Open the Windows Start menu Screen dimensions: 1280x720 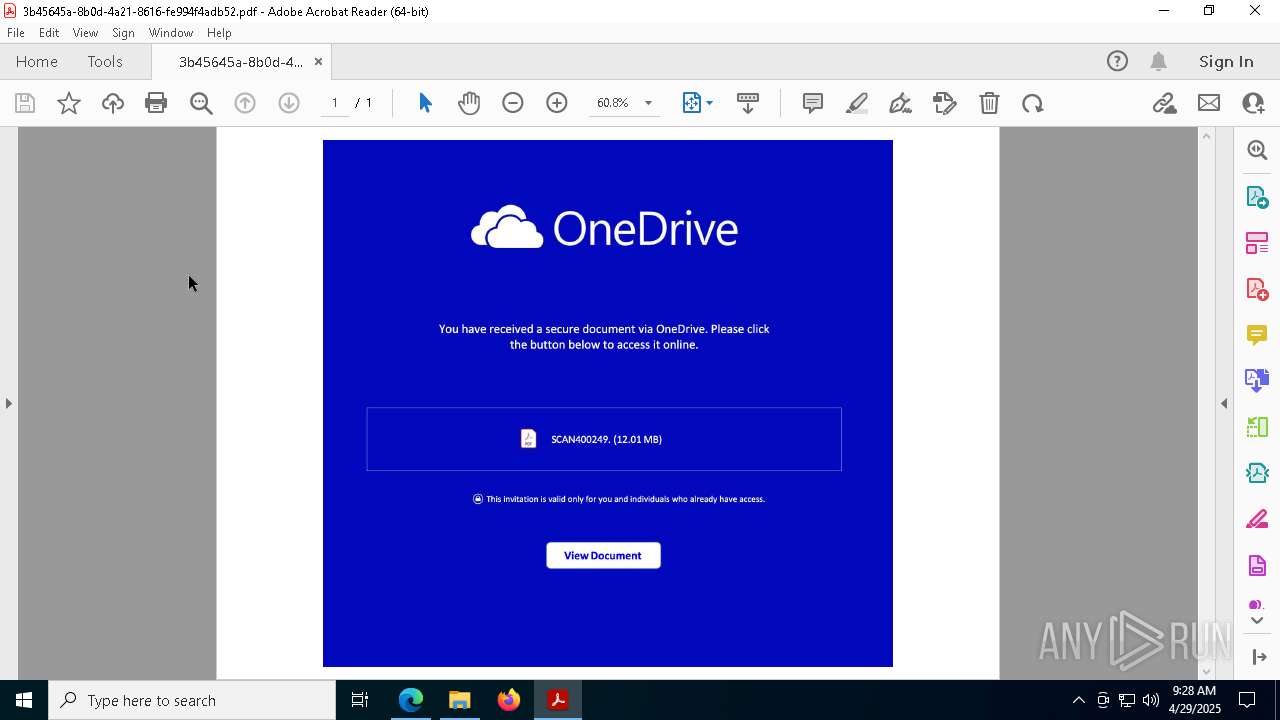24,700
